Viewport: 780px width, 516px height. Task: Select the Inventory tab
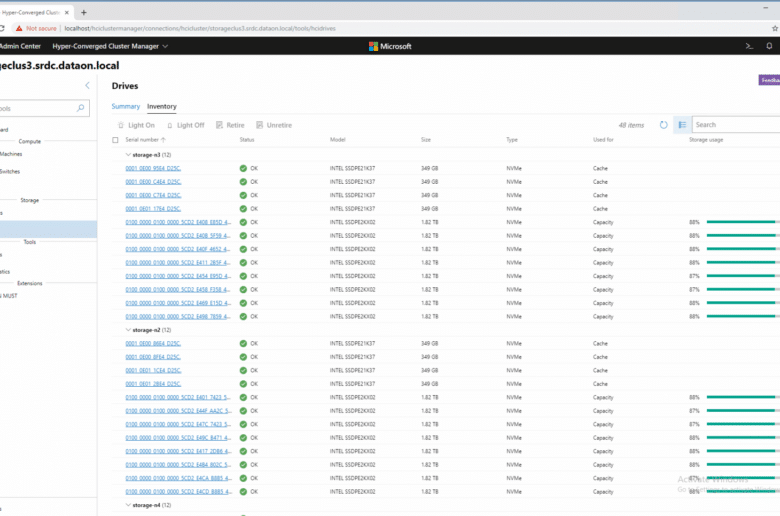[162, 106]
